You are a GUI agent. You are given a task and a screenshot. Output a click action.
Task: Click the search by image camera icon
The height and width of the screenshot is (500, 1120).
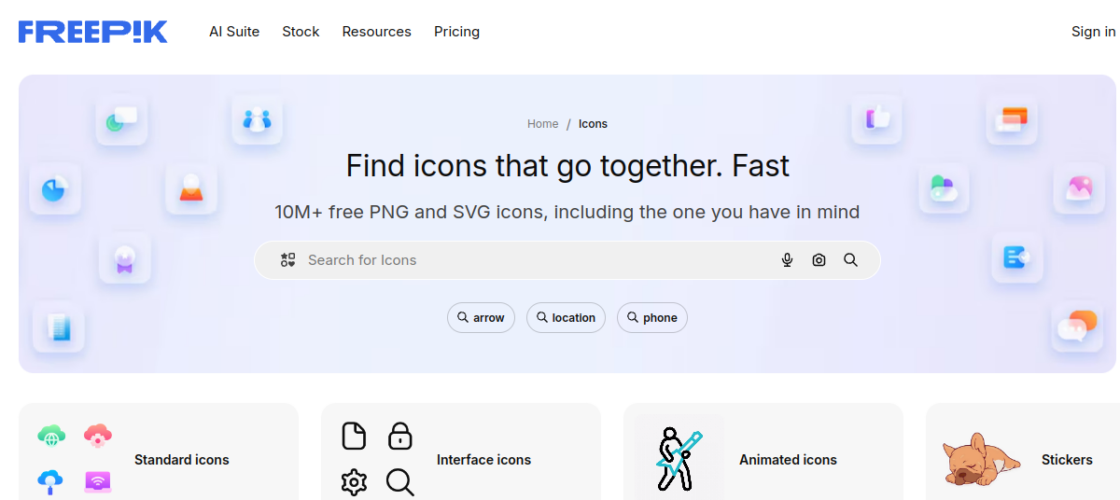point(819,260)
